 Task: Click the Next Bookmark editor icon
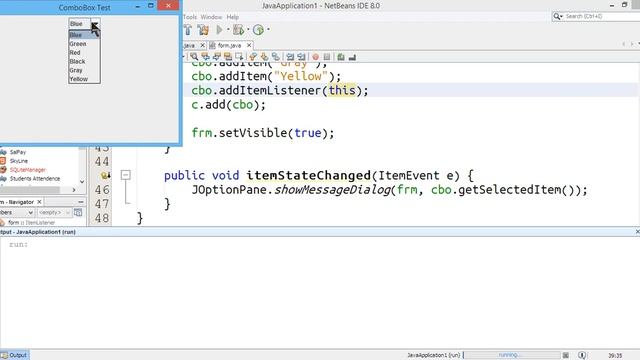pyautogui.click(x=264, y=57)
